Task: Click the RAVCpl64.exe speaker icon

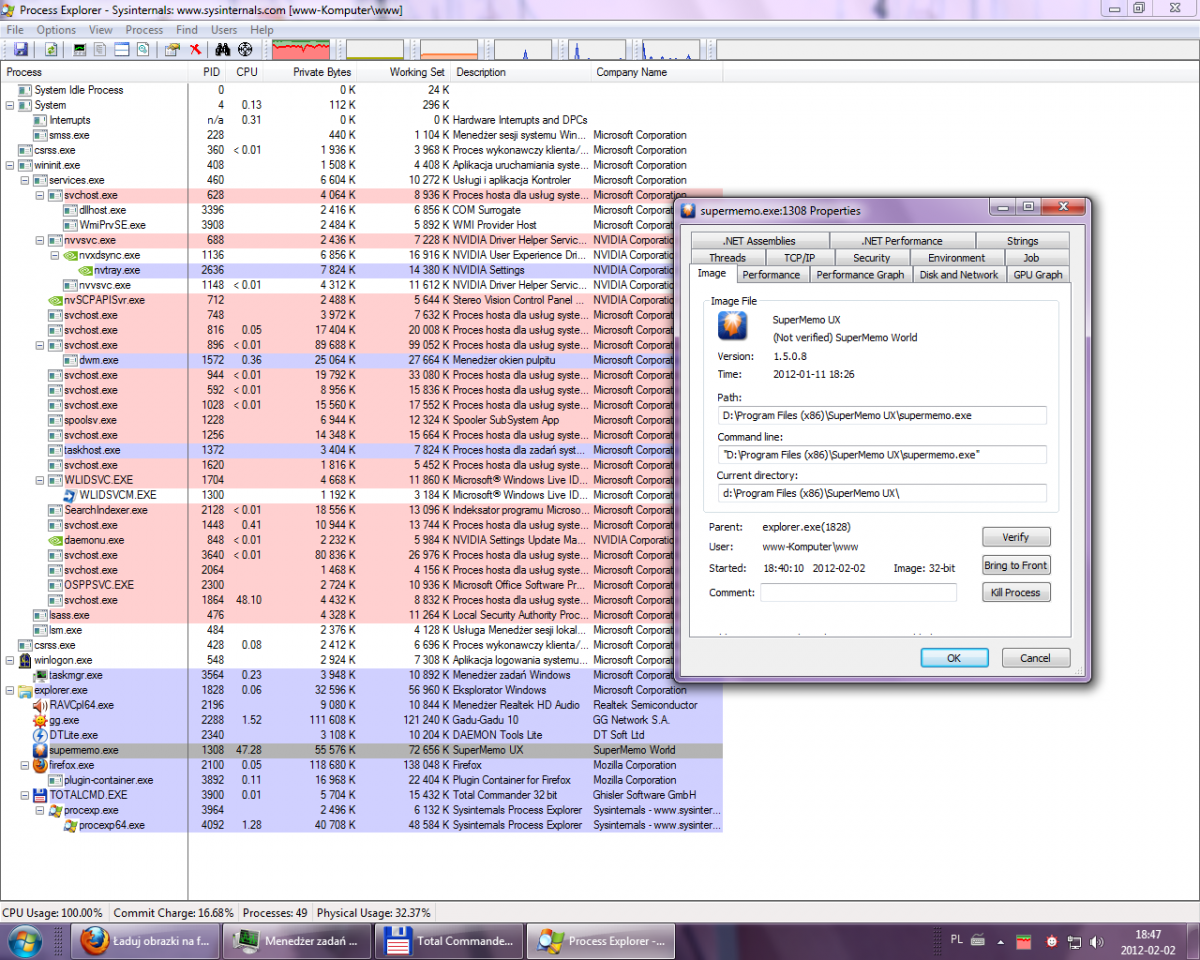Action: point(40,705)
